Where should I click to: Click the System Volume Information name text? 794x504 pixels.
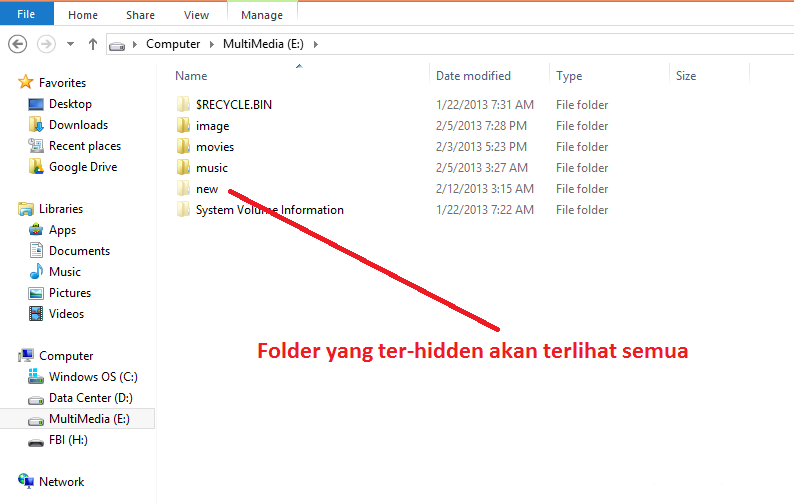(270, 210)
